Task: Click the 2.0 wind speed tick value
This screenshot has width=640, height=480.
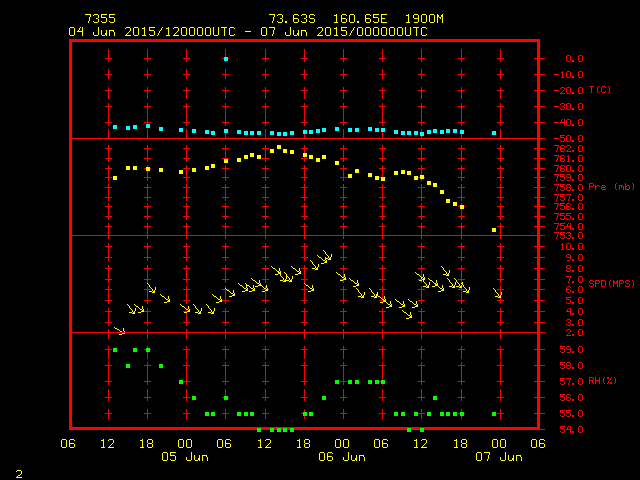Action: coord(574,333)
